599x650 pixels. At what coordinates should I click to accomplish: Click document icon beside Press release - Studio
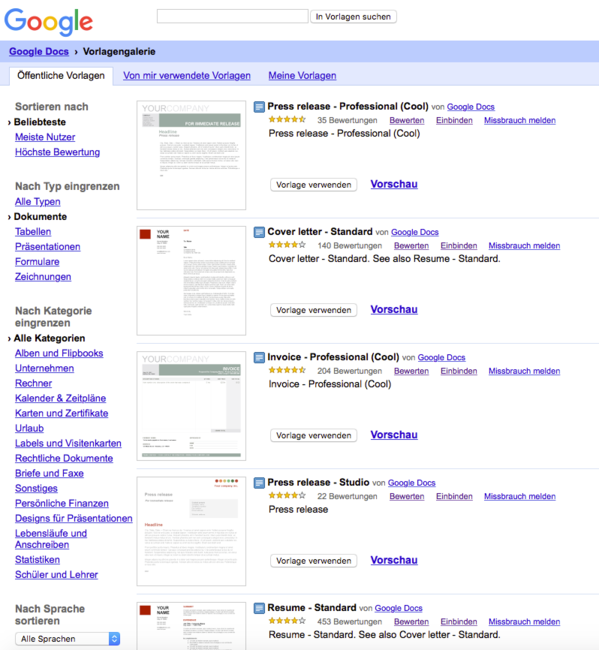[x=259, y=483]
